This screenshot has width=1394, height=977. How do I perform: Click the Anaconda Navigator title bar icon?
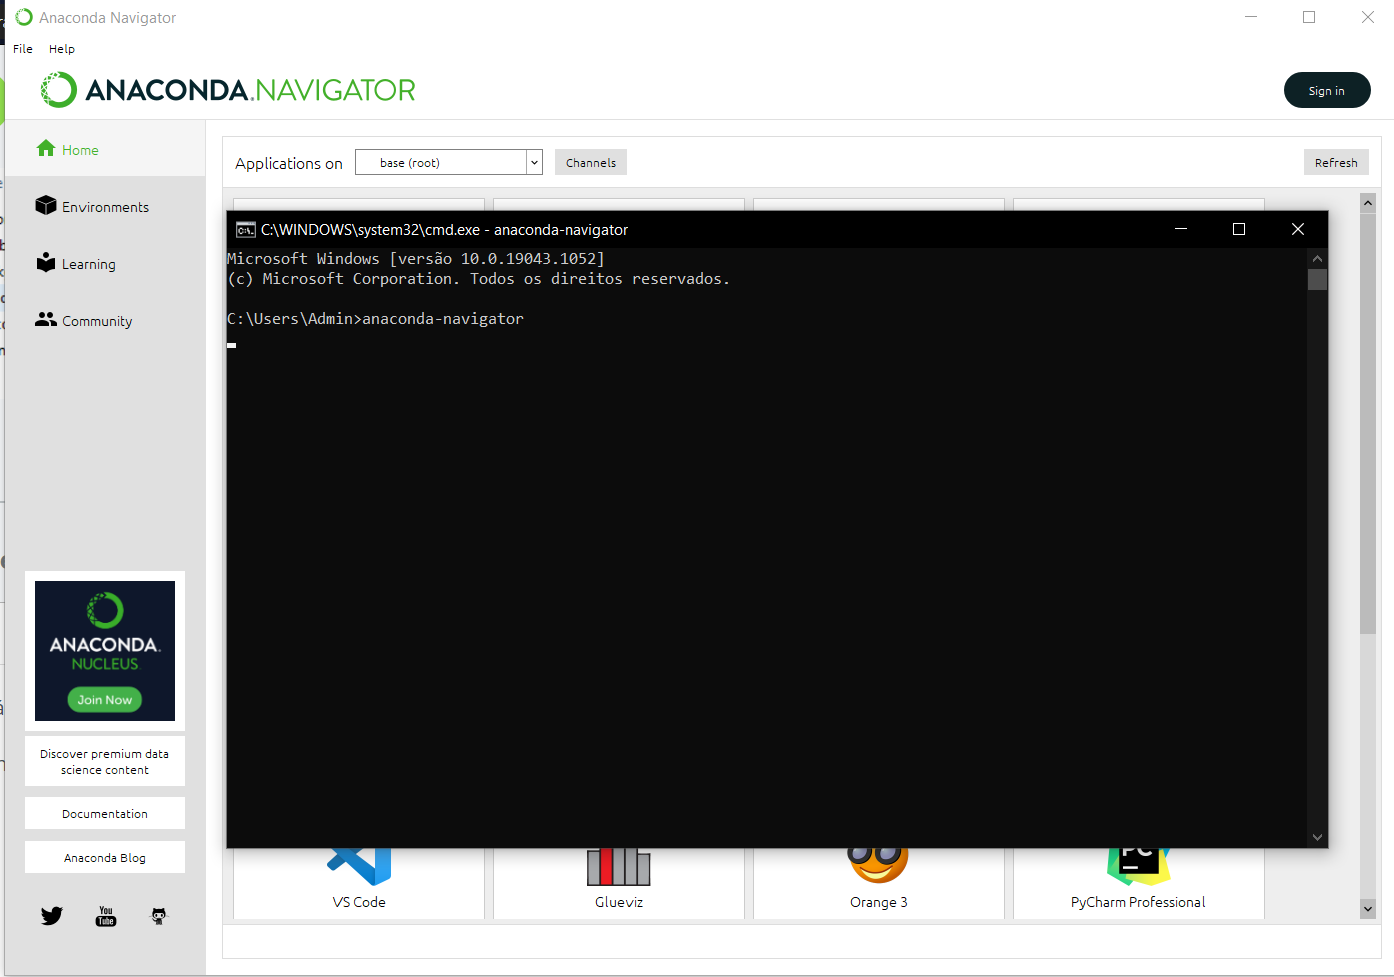pos(24,17)
